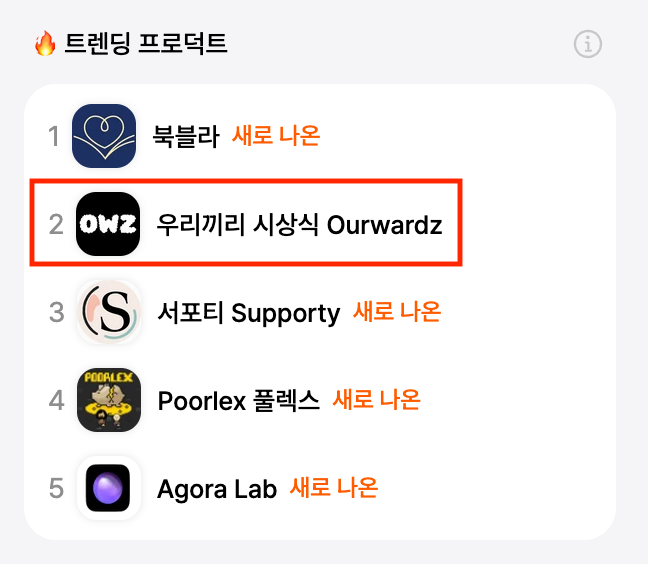The width and height of the screenshot is (648, 564).
Task: Open the Supporty S logo icon
Action: coord(109,312)
